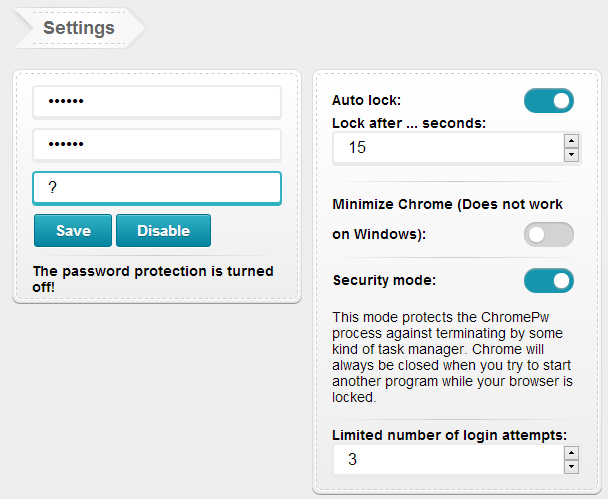Click the Settings header tab
Screen dimensions: 608x499
click(x=78, y=28)
